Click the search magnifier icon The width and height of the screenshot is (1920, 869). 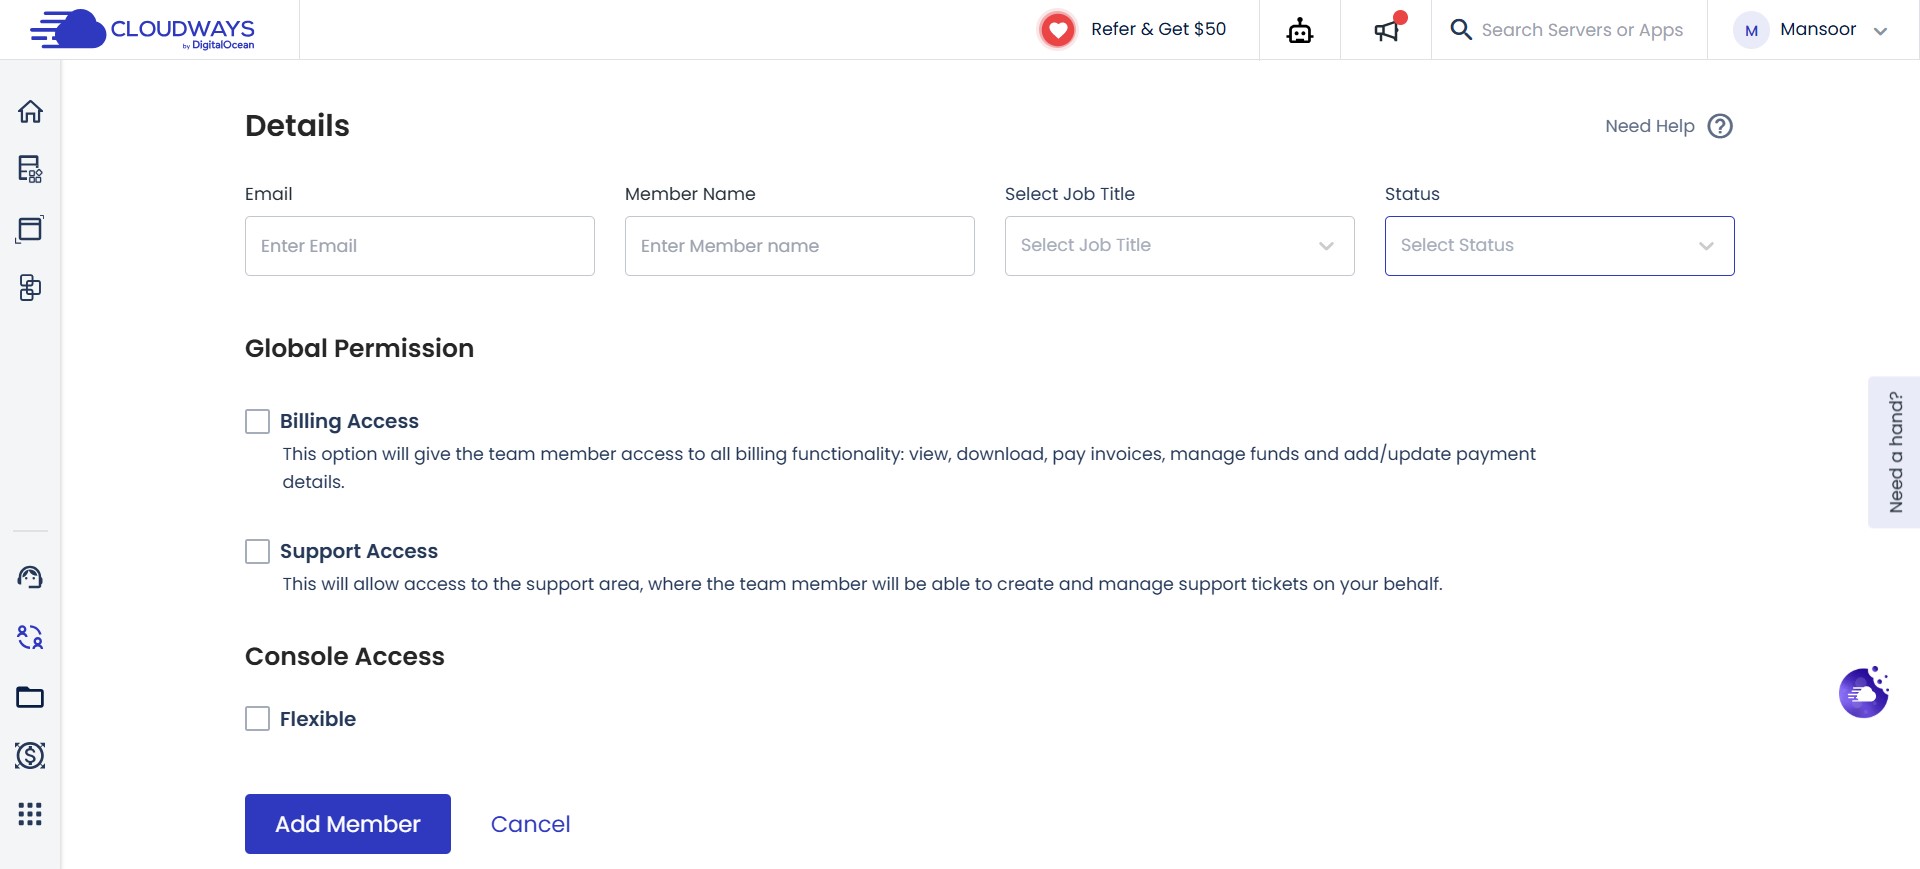click(x=1461, y=30)
